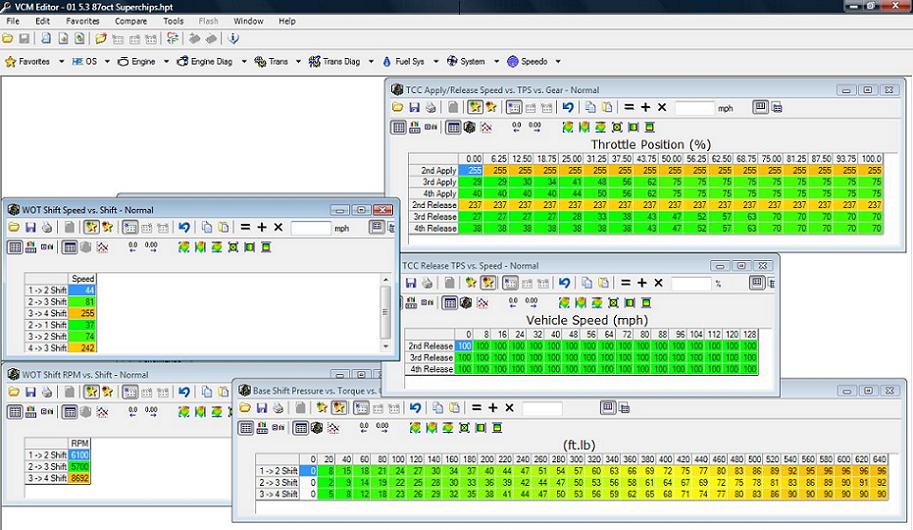Expand the Fuel Sys dropdown

pos(434,62)
